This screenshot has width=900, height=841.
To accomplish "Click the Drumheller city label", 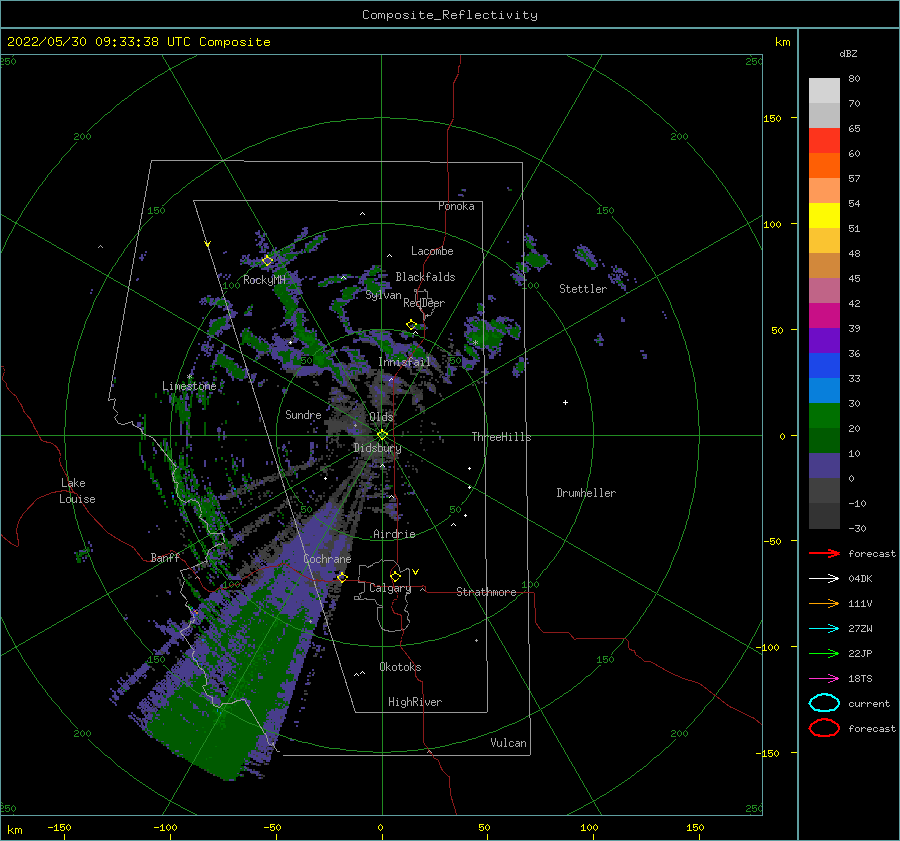I will click(x=586, y=493).
